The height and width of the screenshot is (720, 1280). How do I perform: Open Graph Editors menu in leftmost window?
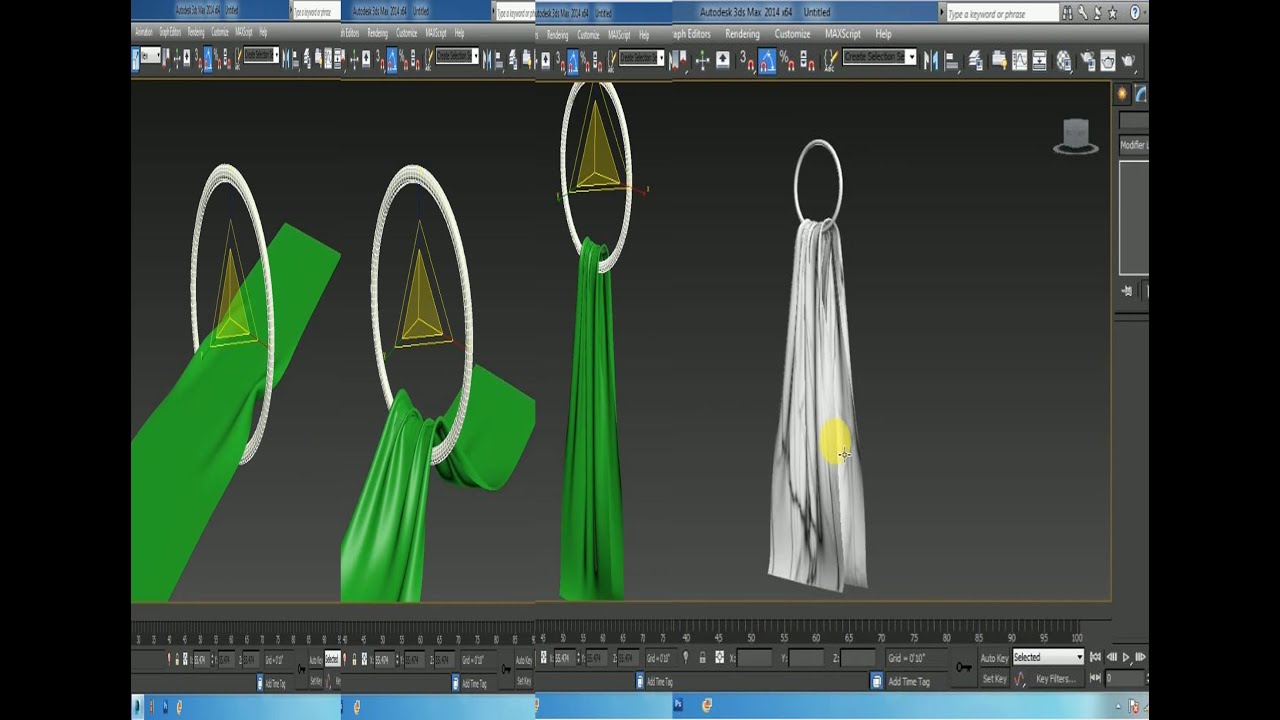(x=170, y=33)
